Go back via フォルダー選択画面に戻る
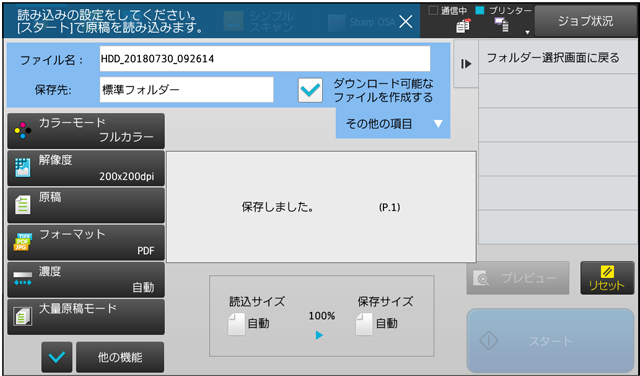 click(x=559, y=57)
